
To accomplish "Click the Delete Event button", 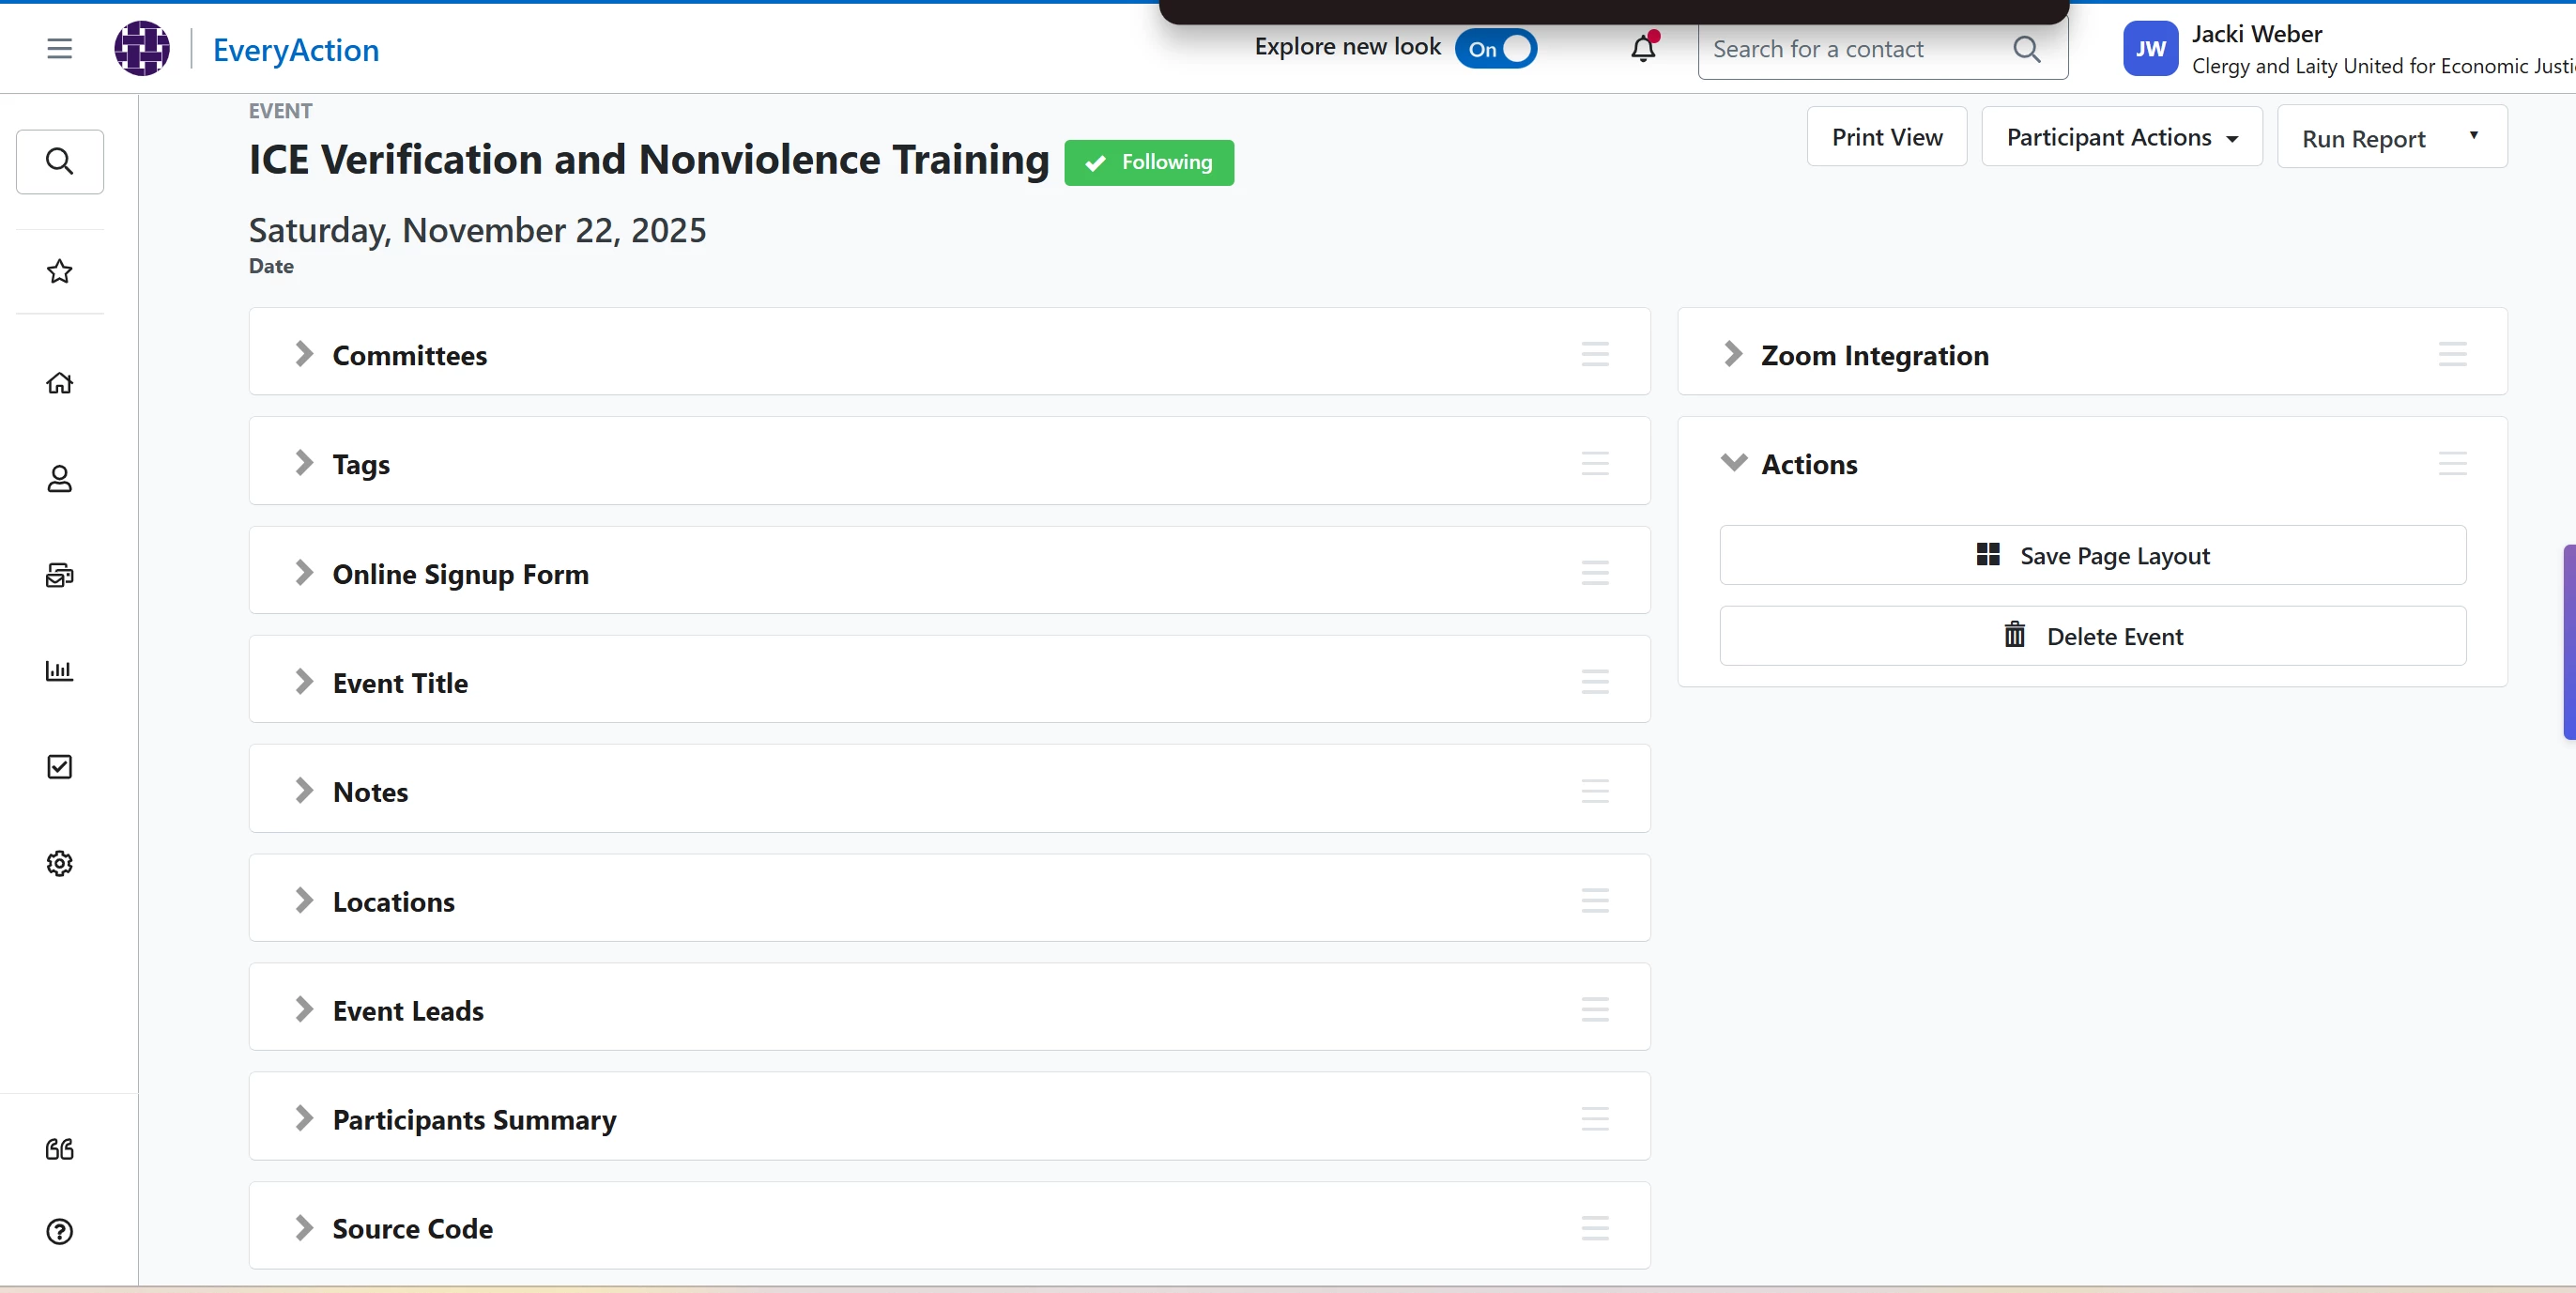I will pos(2092,636).
